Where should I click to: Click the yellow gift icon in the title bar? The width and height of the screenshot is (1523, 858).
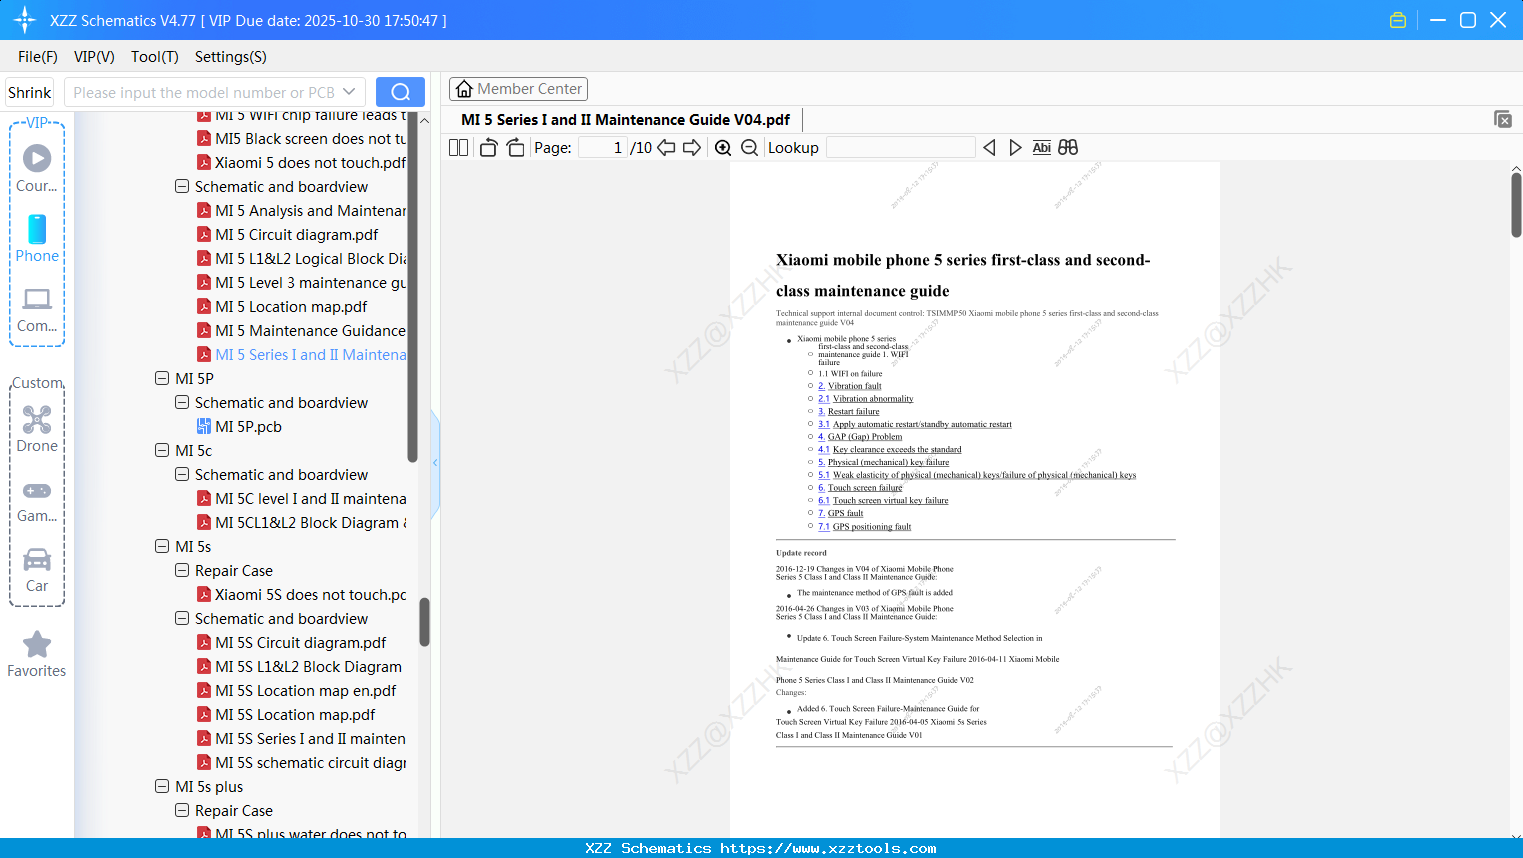pyautogui.click(x=1398, y=20)
